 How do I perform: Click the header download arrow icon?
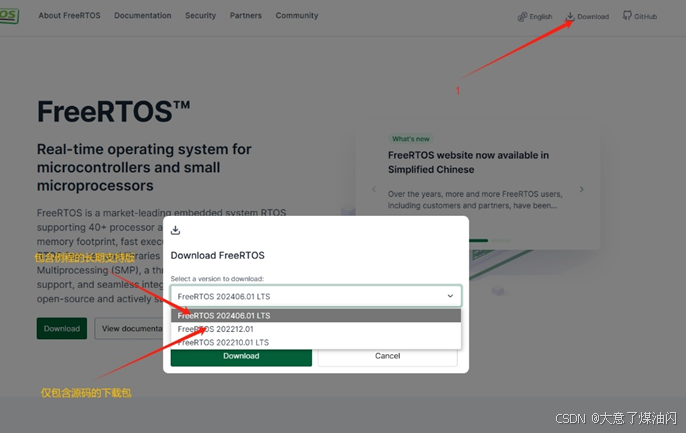570,17
